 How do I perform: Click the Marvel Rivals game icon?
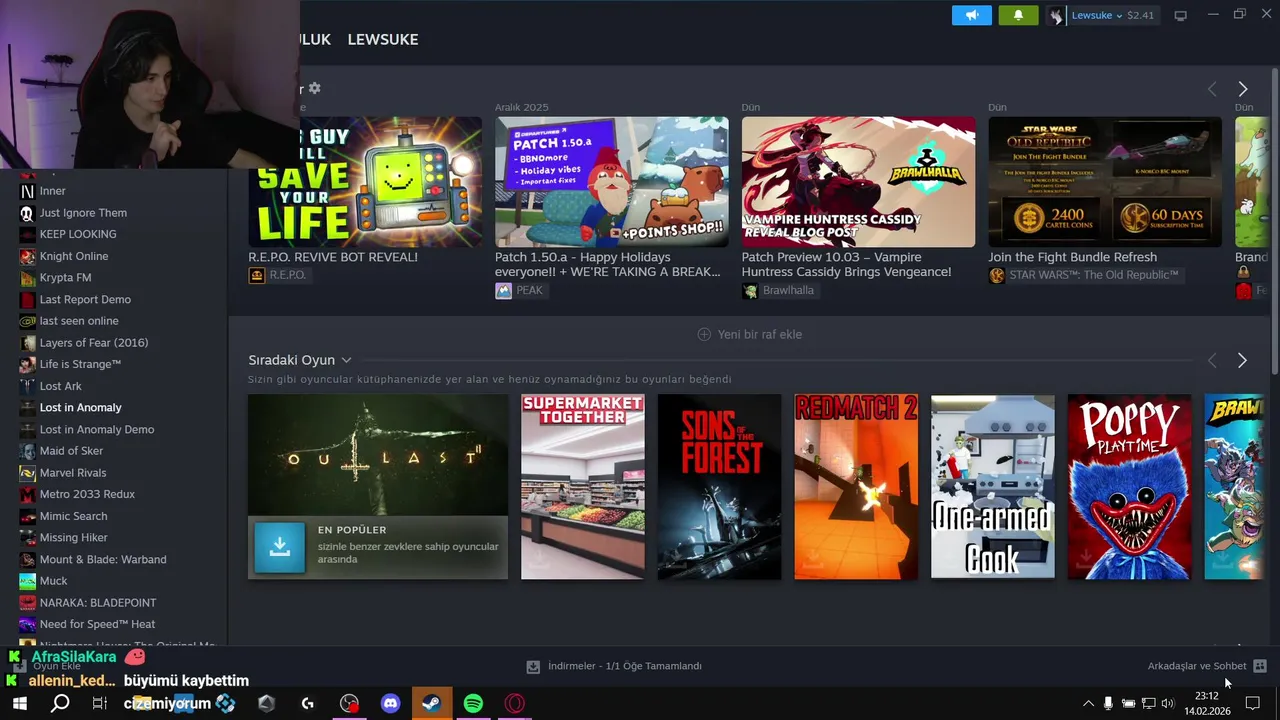click(x=27, y=473)
